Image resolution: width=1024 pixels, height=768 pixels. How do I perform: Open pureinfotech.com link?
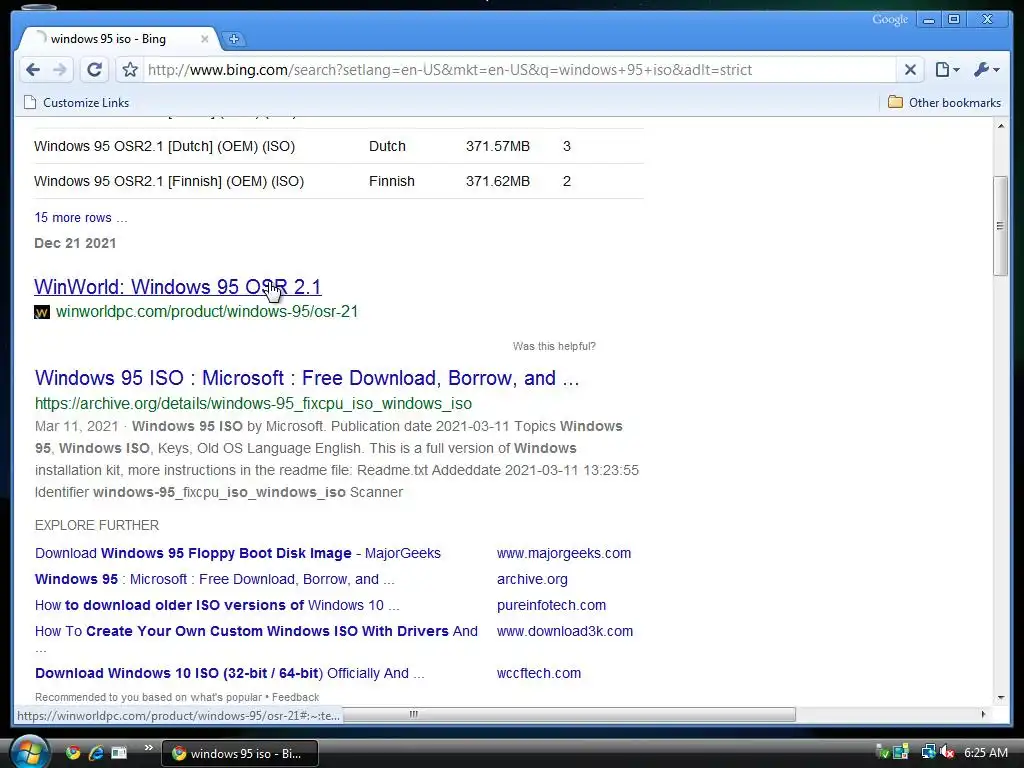point(551,605)
